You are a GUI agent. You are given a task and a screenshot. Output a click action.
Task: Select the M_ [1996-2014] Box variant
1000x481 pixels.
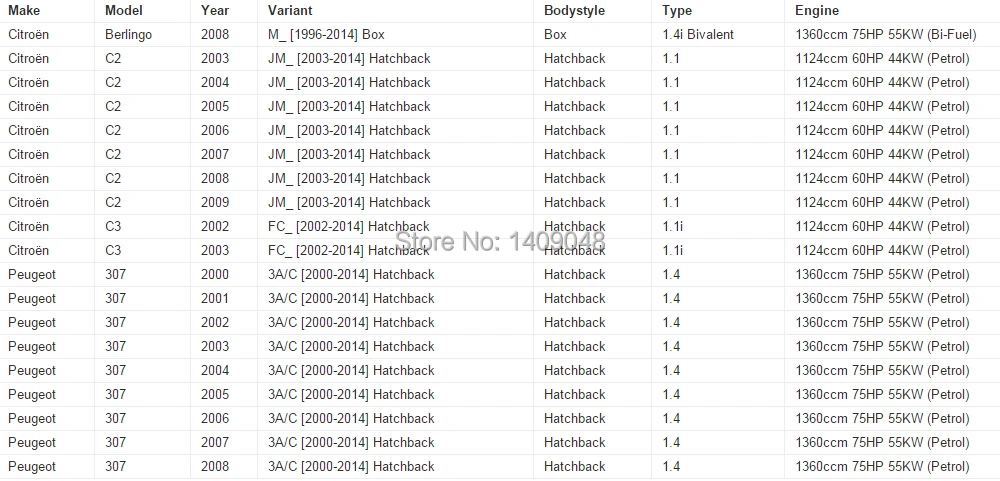[x=326, y=34]
